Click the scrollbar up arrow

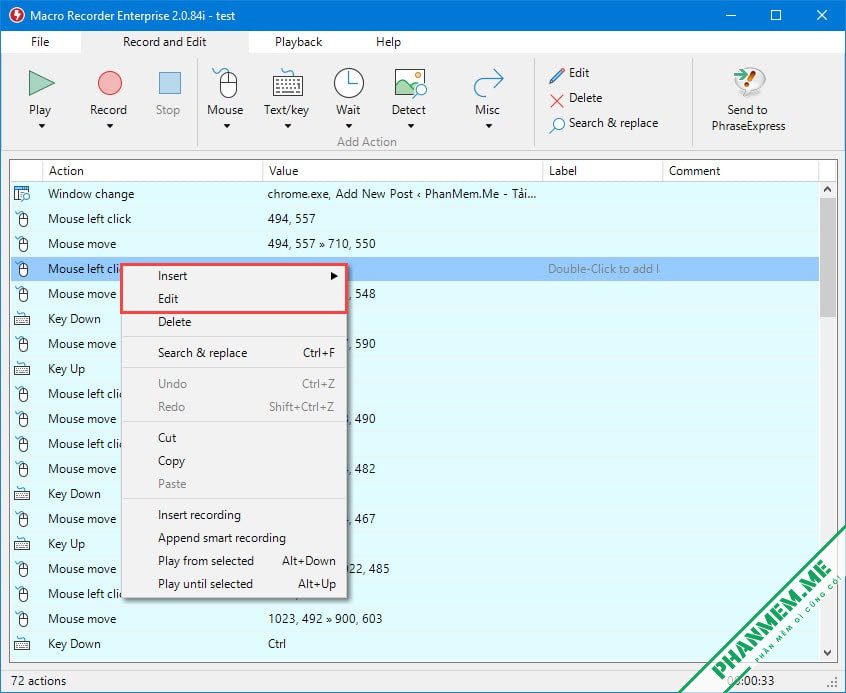coord(828,189)
